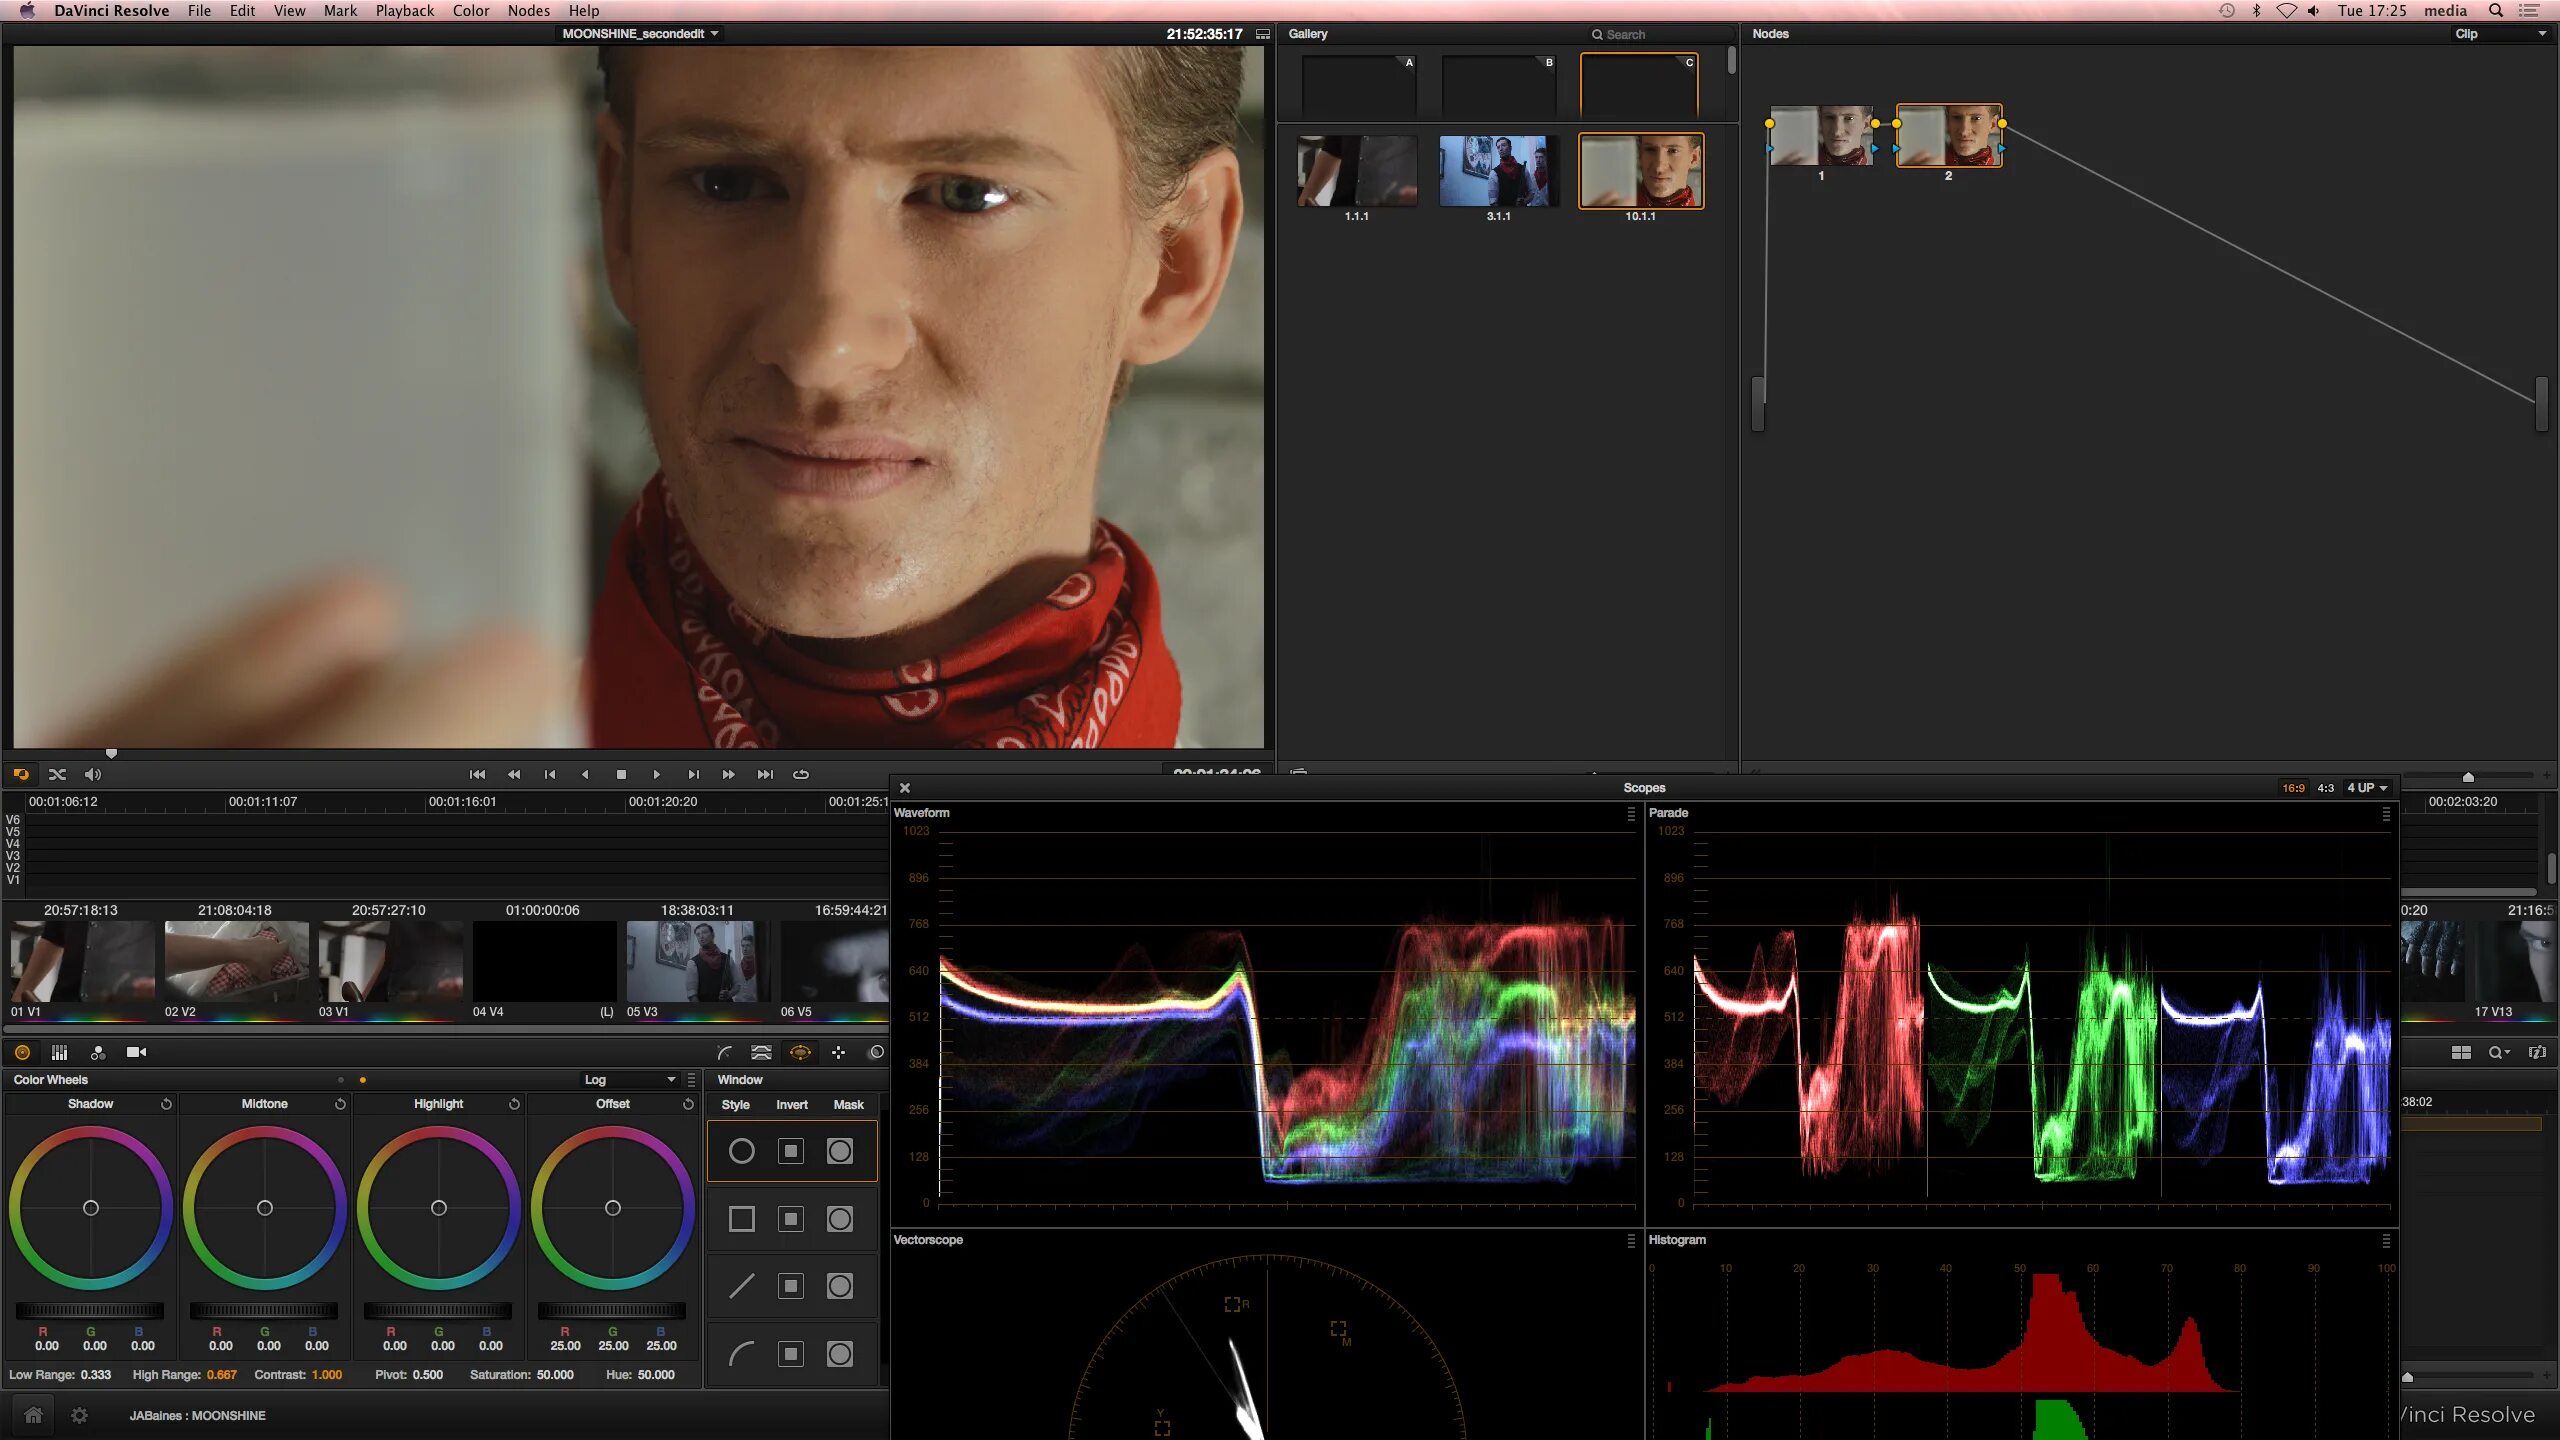Open the 4 UP scopes layout dropdown
2560x1440 pixels.
[2367, 788]
